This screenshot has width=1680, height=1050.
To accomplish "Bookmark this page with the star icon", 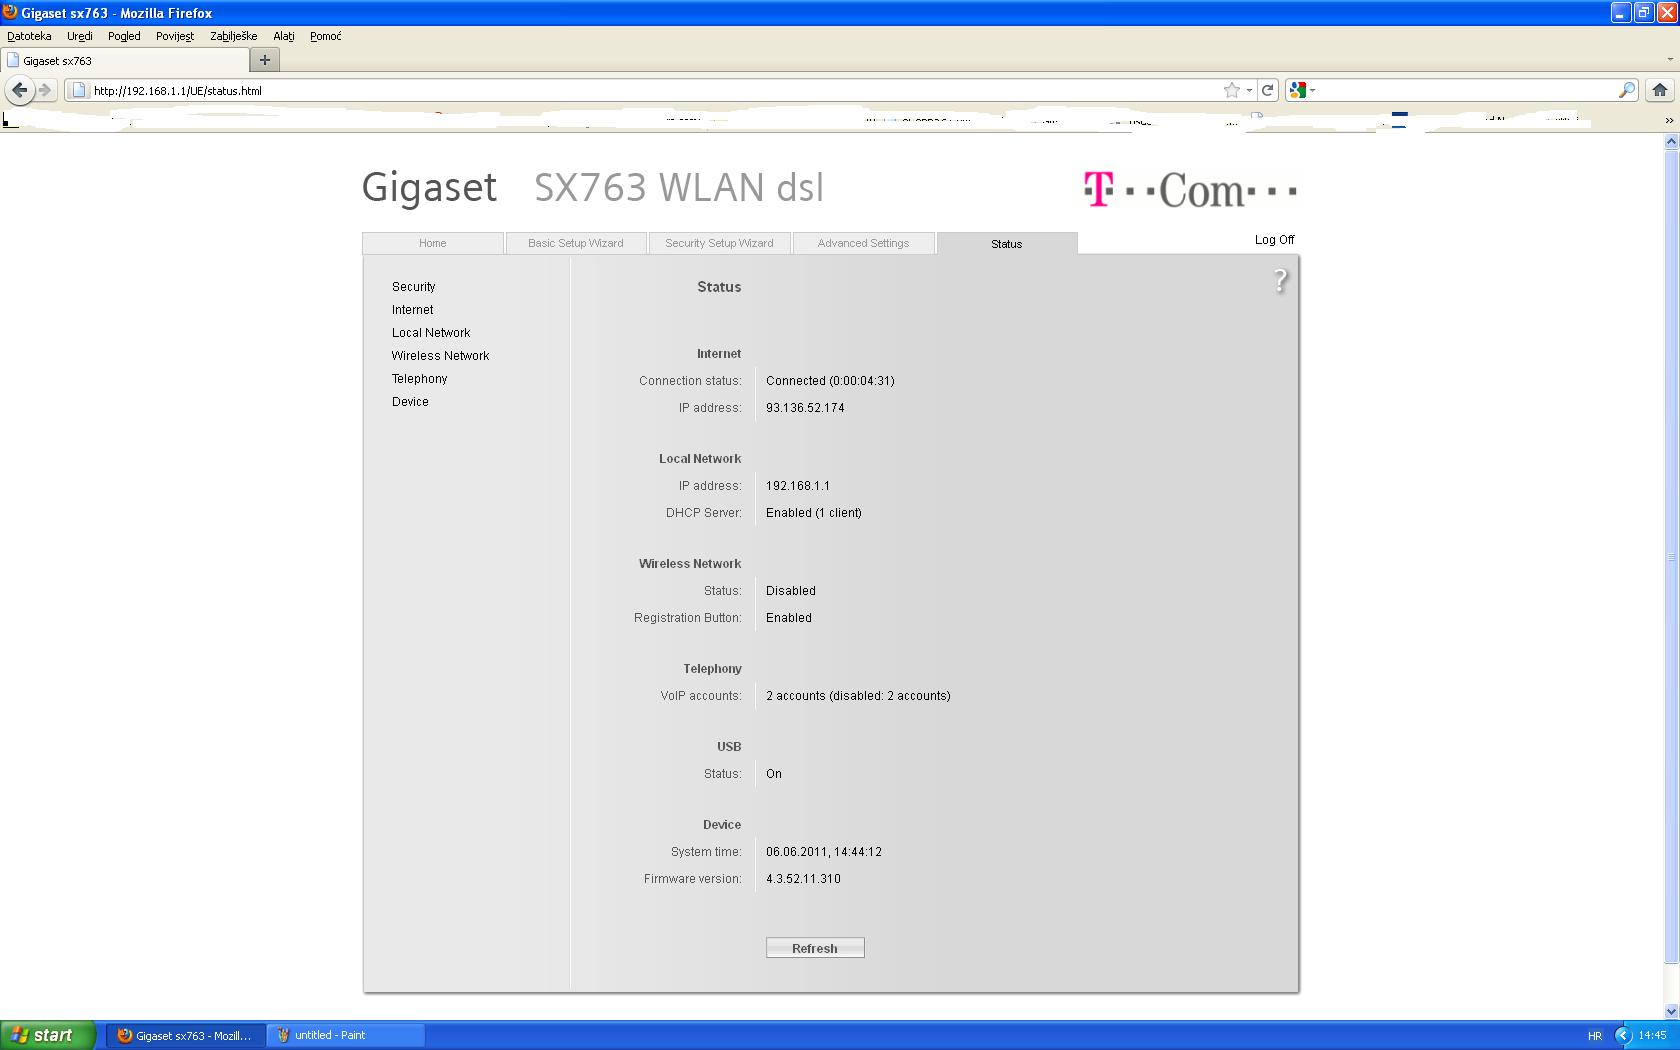I will tap(1232, 90).
